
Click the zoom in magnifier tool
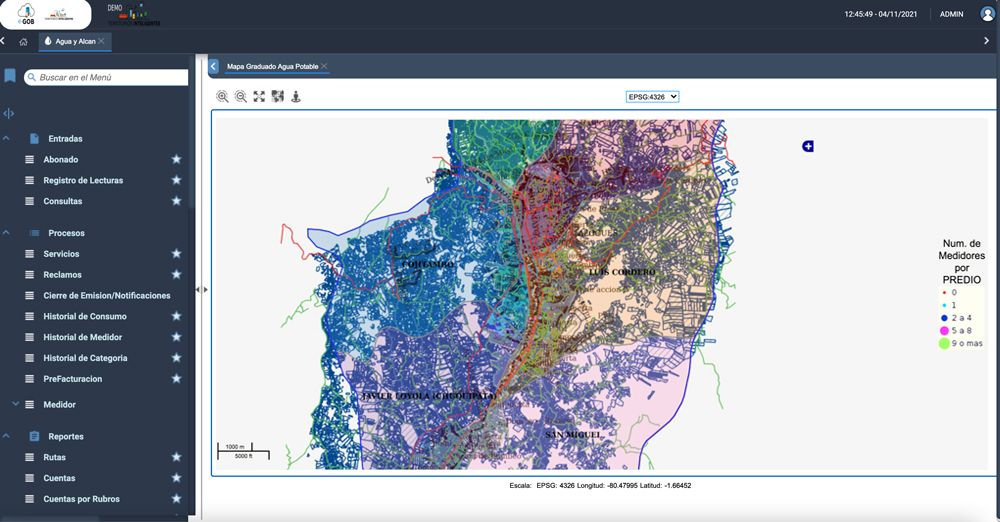pyautogui.click(x=222, y=96)
